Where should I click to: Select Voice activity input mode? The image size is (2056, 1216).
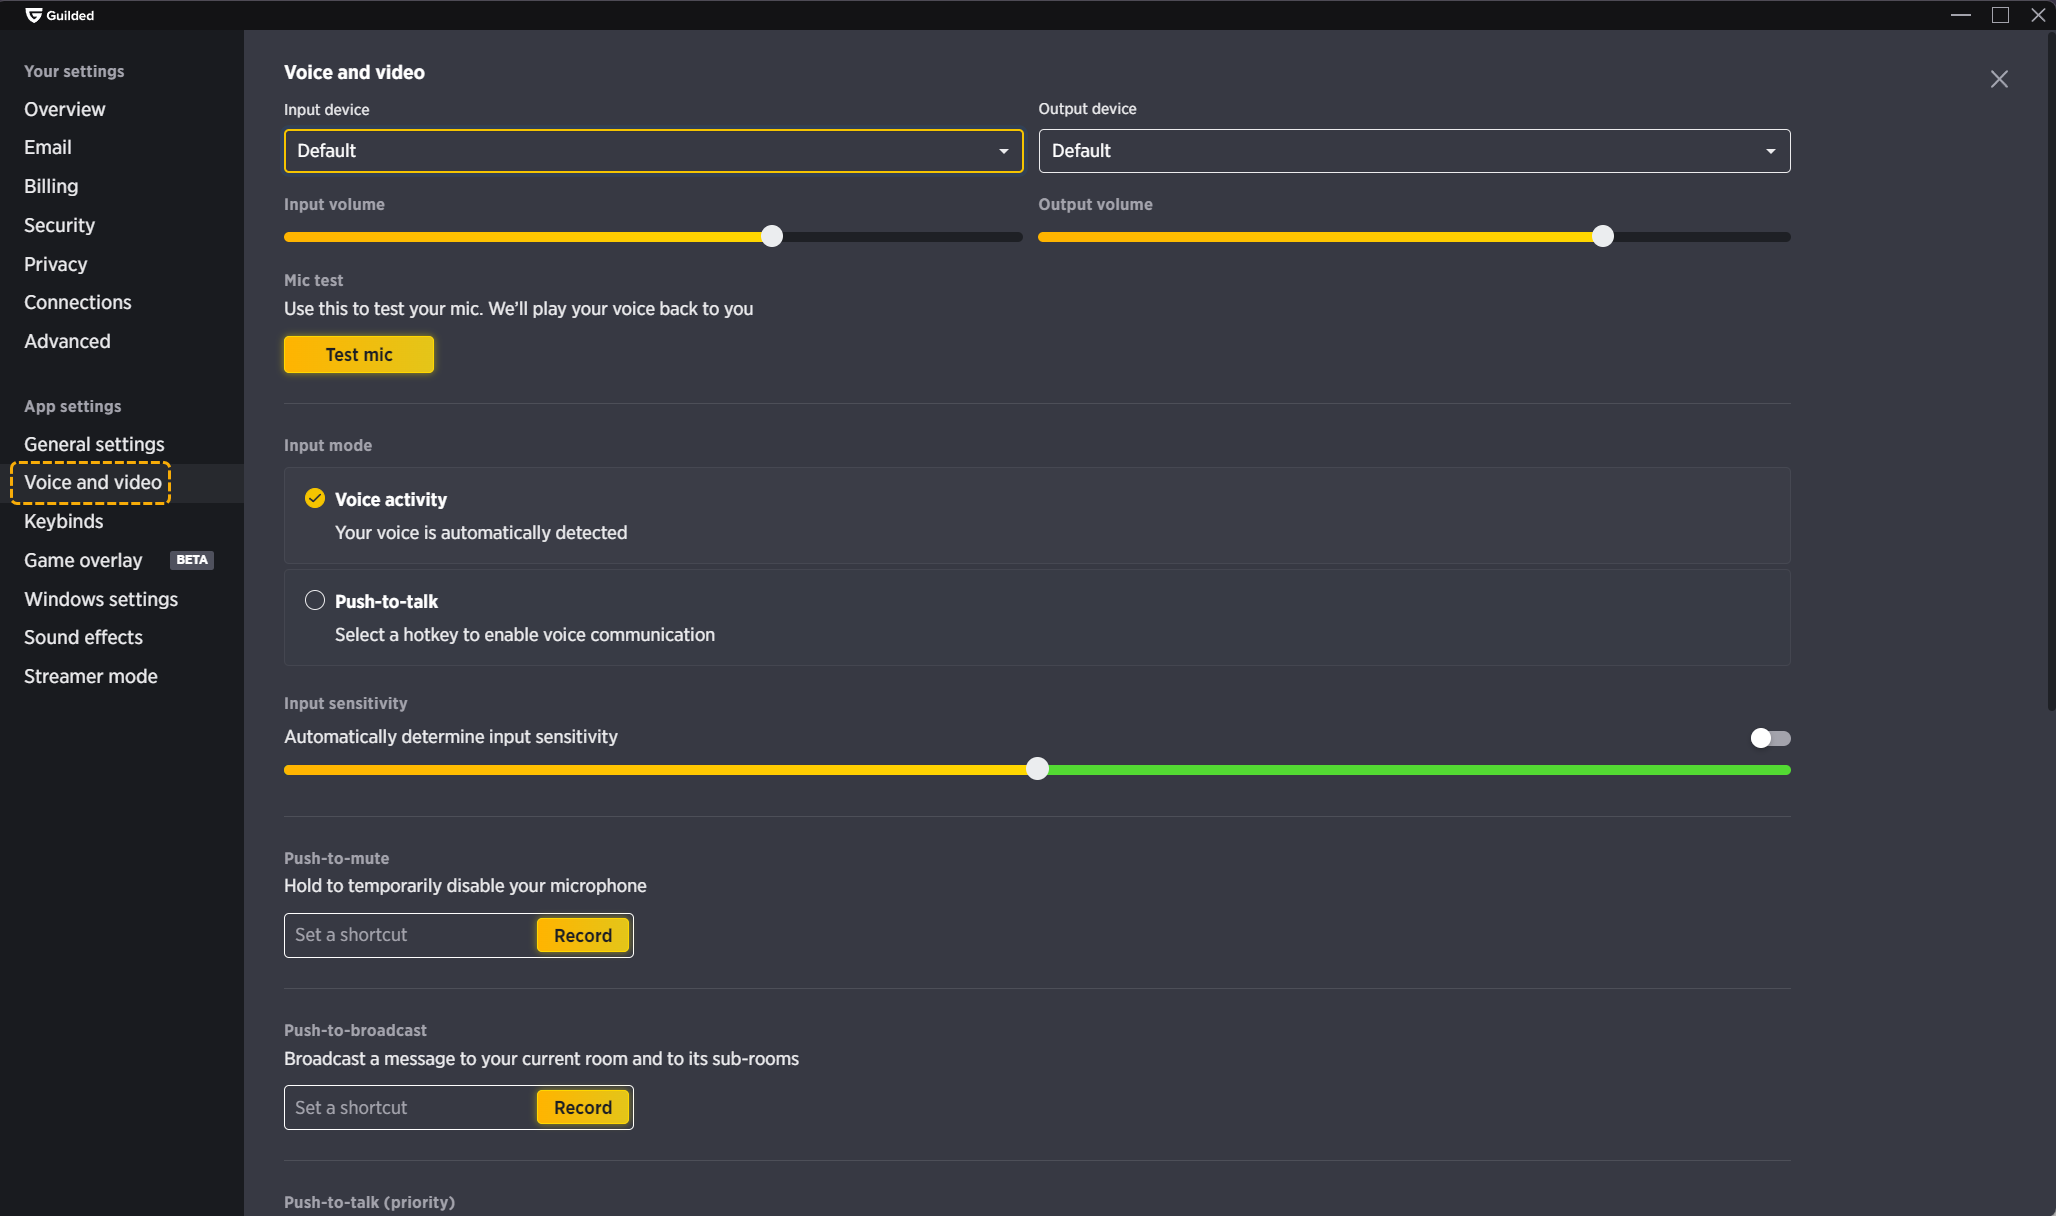tap(315, 498)
